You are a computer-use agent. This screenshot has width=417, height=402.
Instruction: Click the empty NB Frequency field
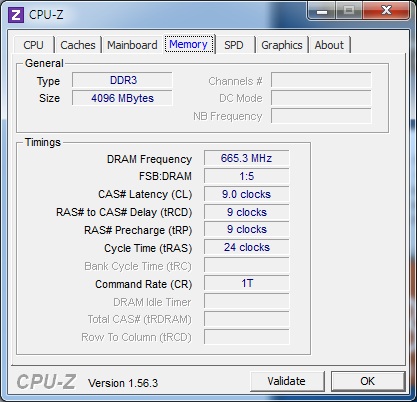point(321,116)
